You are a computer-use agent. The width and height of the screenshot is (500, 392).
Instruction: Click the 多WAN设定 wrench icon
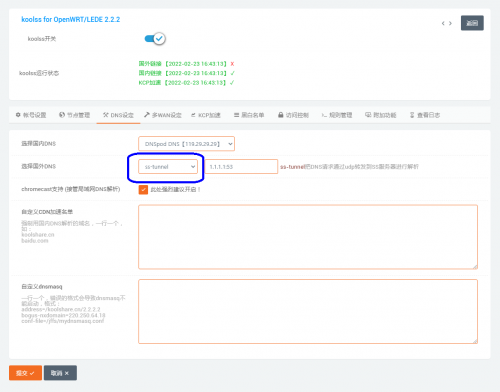[147, 115]
